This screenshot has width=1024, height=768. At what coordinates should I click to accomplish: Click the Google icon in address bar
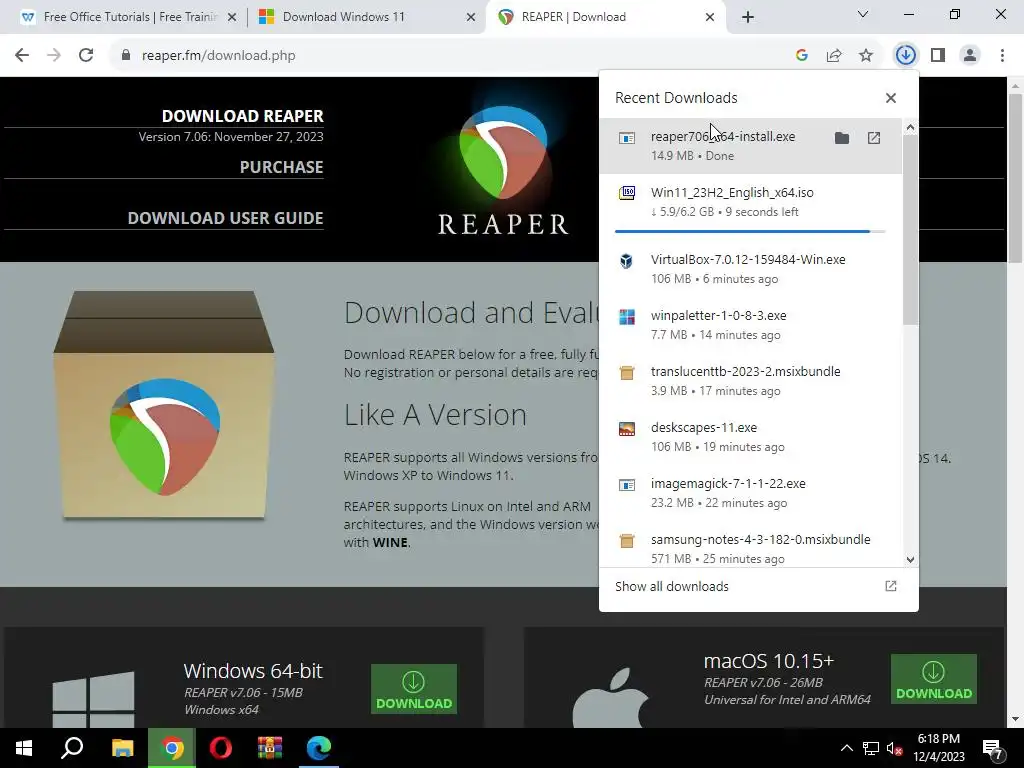click(x=802, y=56)
